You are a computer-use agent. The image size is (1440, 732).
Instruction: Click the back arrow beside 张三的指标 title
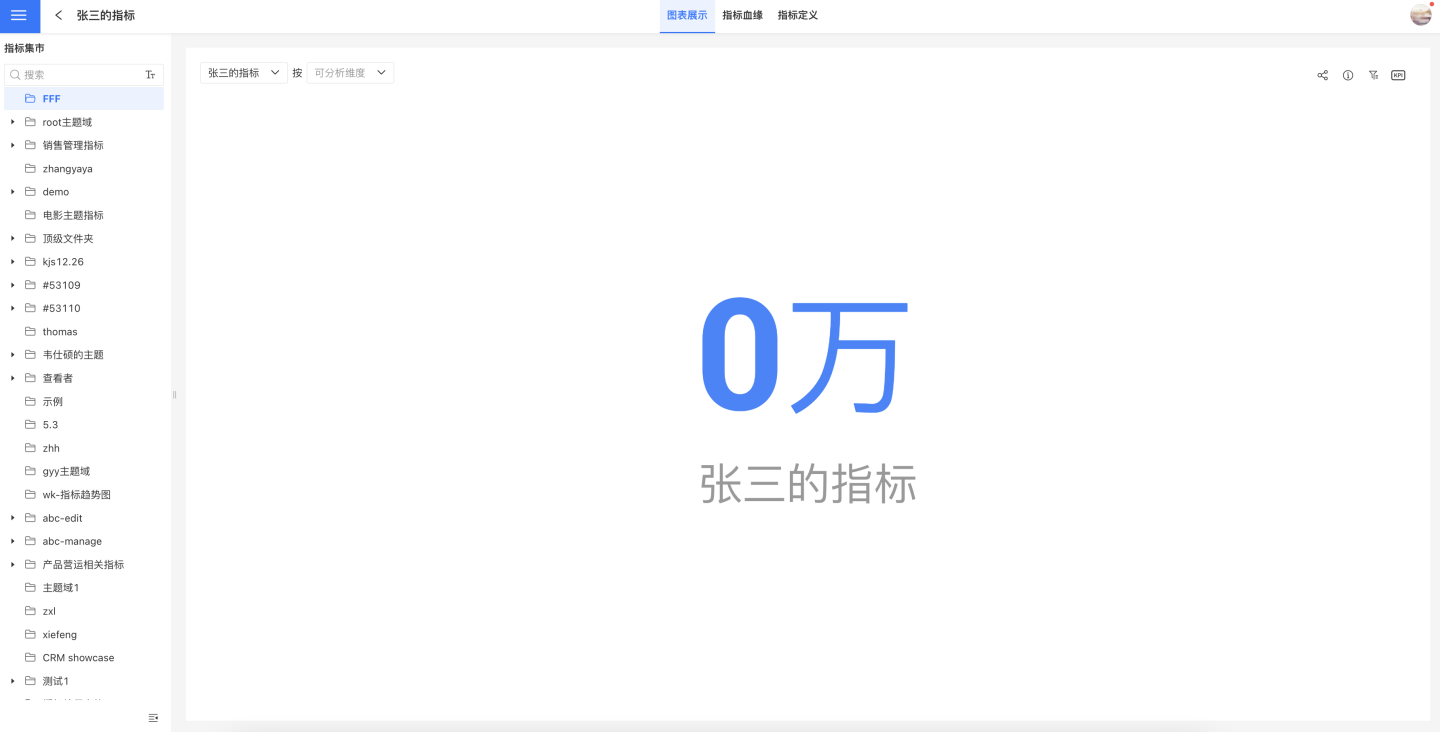pyautogui.click(x=59, y=16)
